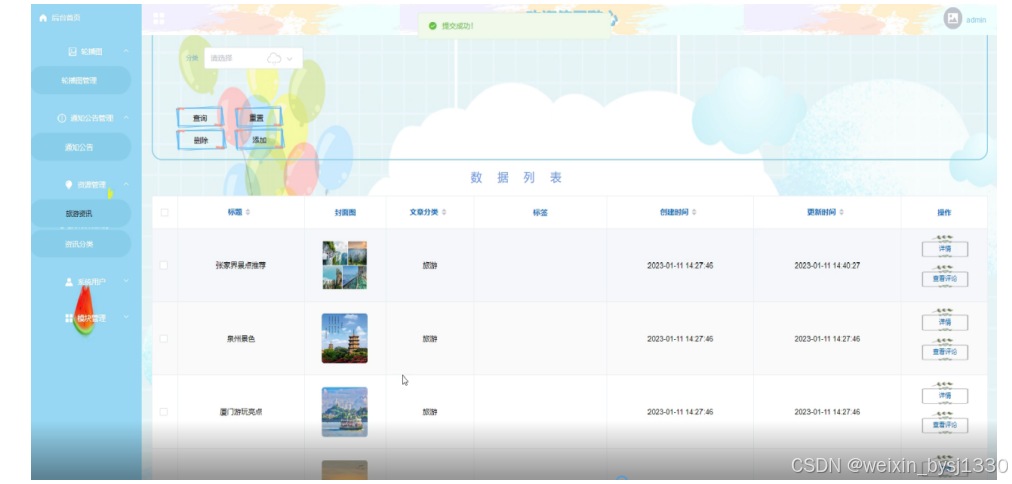Tick the checkbox for 厦门游玩亮点 row
Viewport: 1012px width, 484px height.
[164, 412]
